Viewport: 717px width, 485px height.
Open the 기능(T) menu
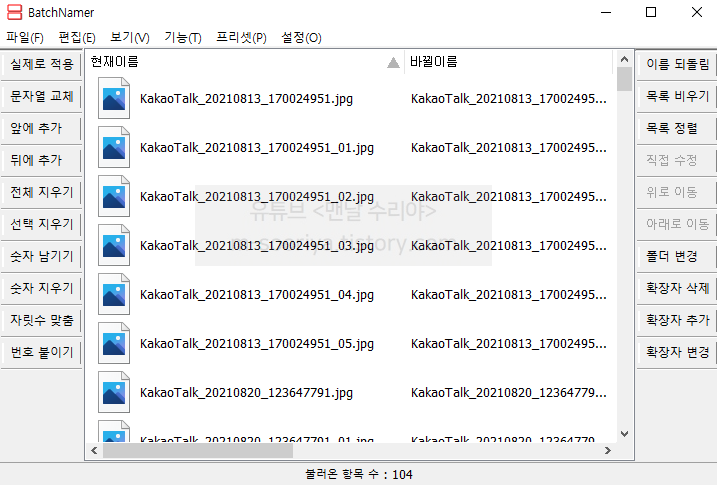pyautogui.click(x=183, y=37)
